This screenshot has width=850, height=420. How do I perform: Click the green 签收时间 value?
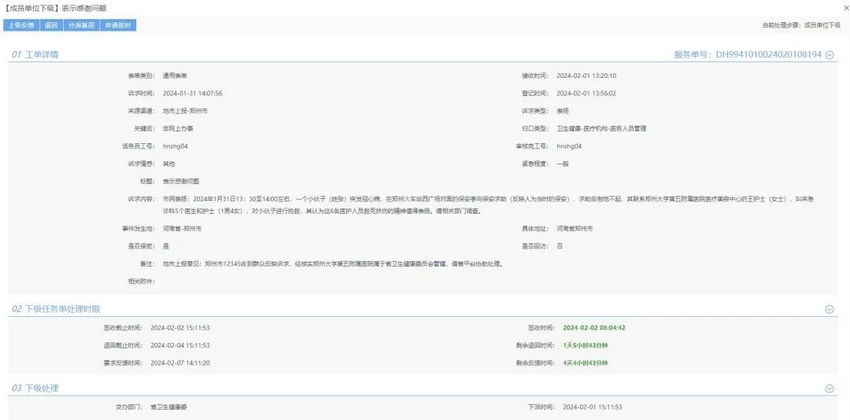point(596,327)
